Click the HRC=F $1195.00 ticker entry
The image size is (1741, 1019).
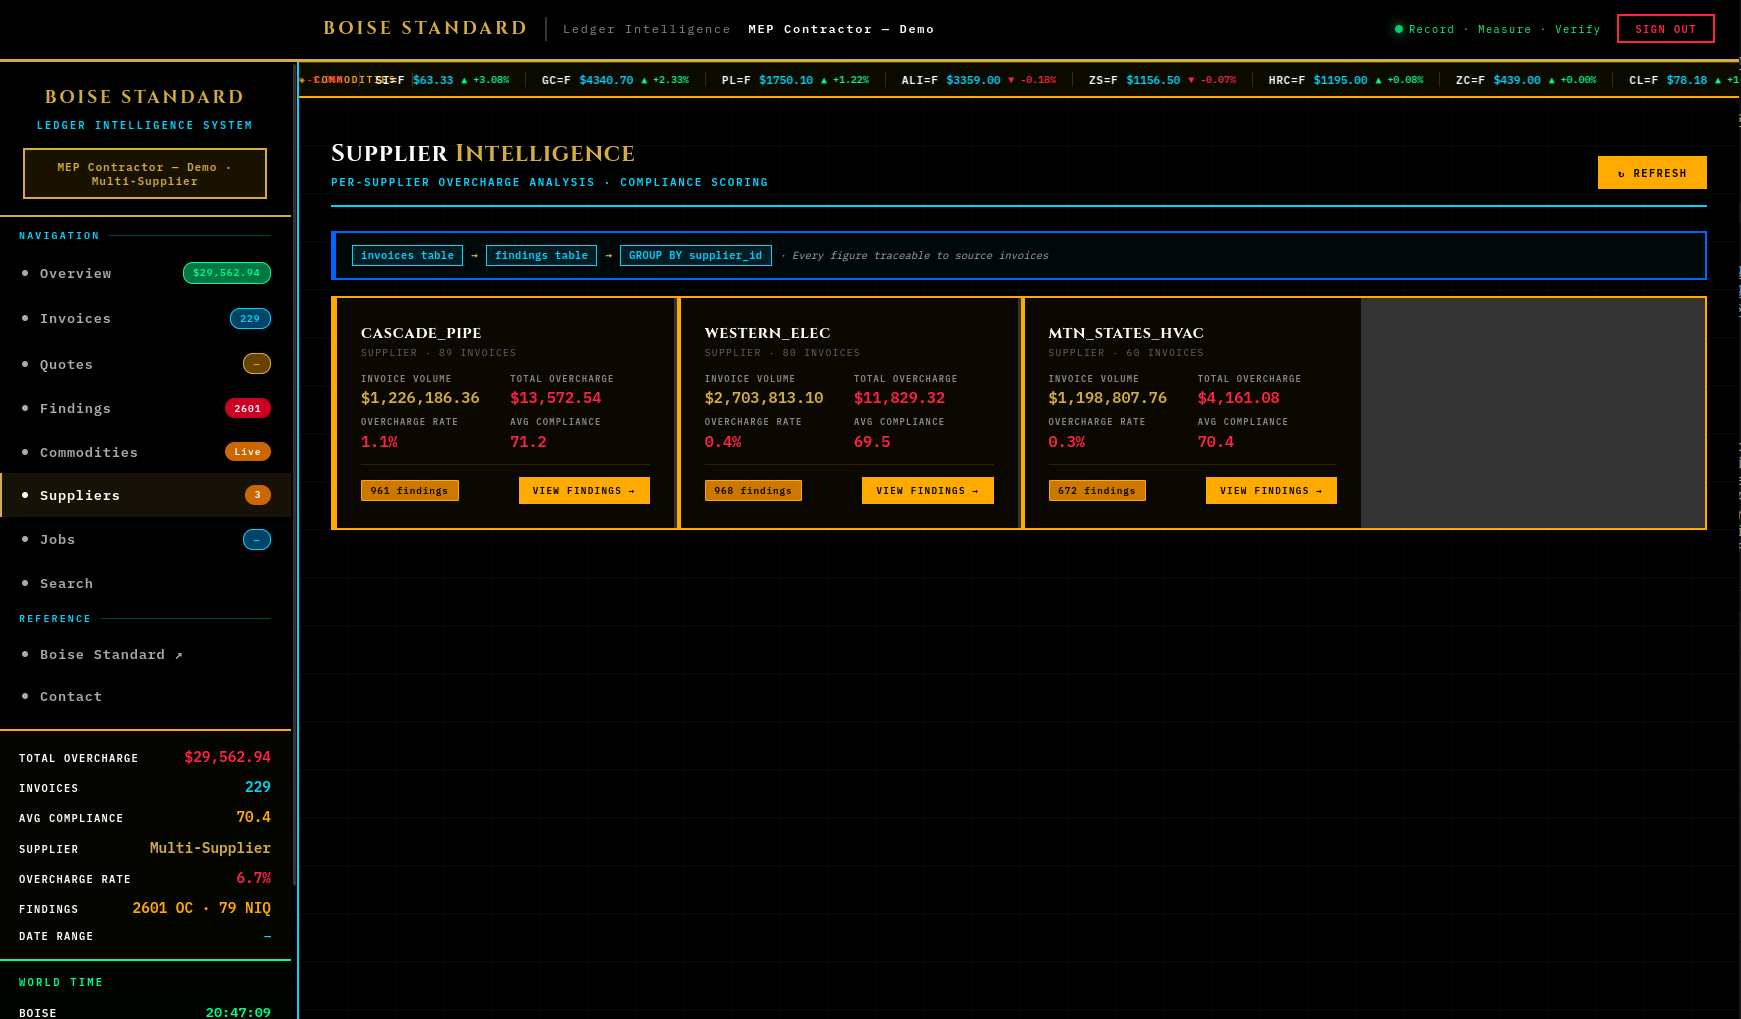[1346, 80]
